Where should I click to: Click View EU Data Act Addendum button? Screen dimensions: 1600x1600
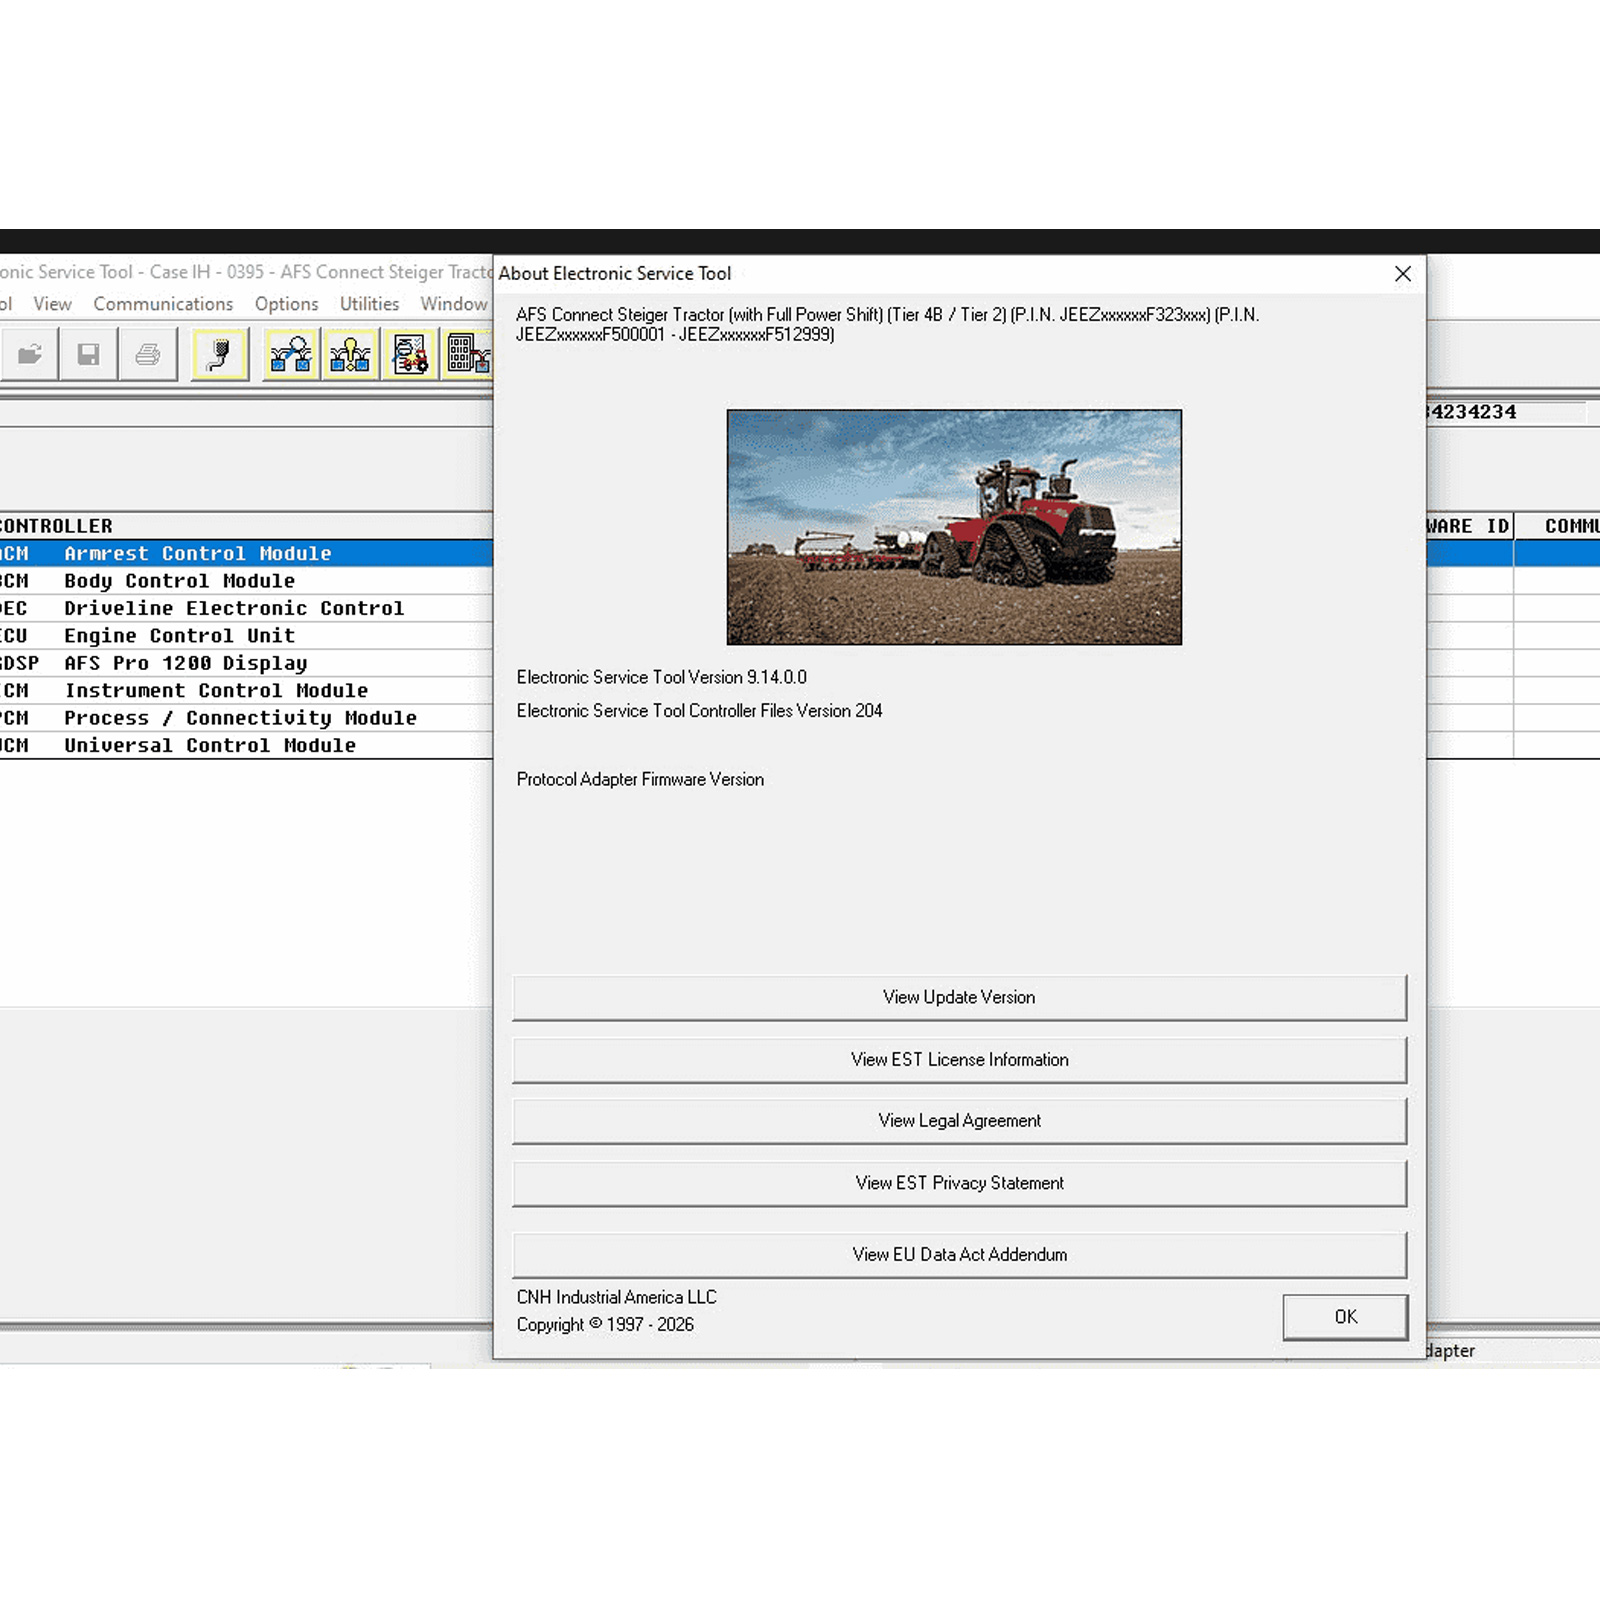point(959,1255)
